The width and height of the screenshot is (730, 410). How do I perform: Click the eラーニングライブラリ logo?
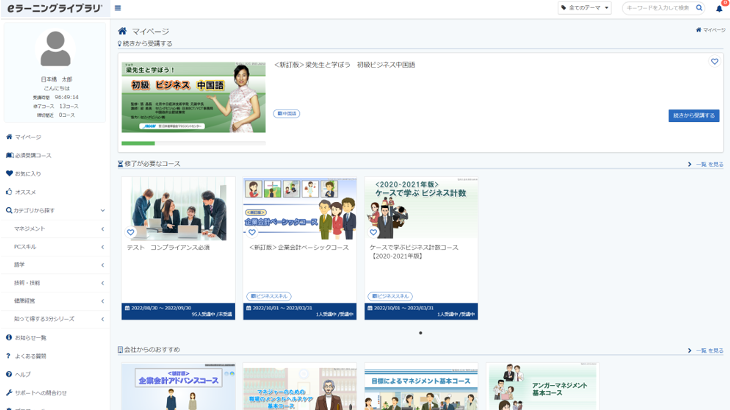[54, 8]
